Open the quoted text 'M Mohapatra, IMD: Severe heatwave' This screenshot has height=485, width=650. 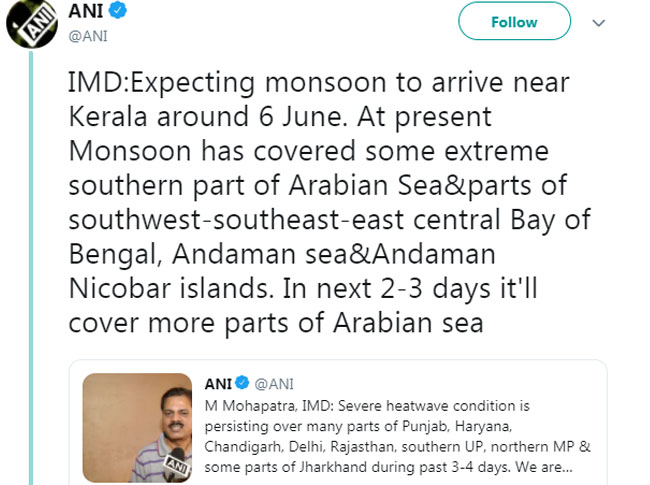[367, 406]
